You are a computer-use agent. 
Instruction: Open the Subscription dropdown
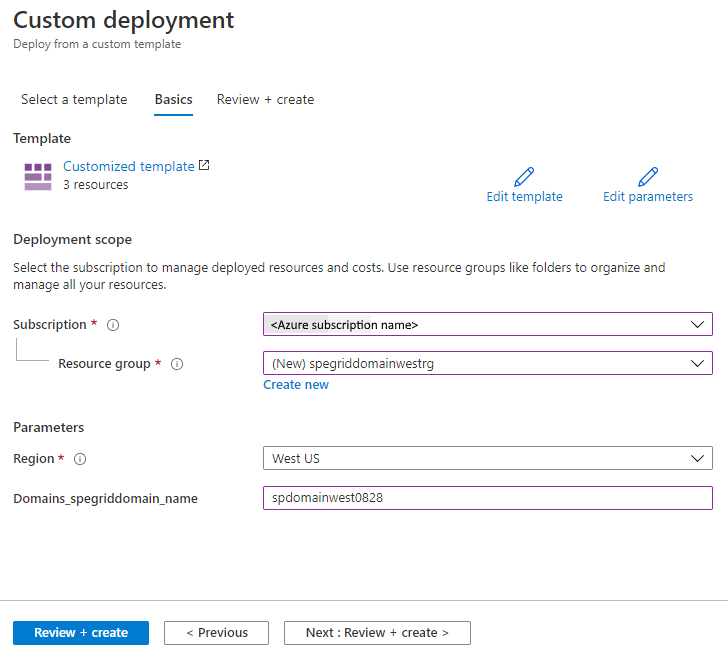[487, 324]
